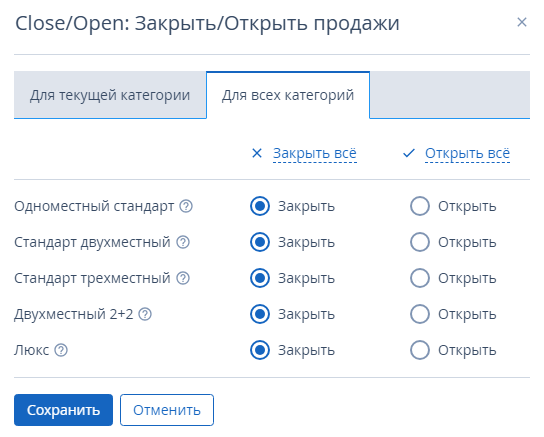Select 'Открыть' for Стандарт двухместный

click(x=420, y=242)
